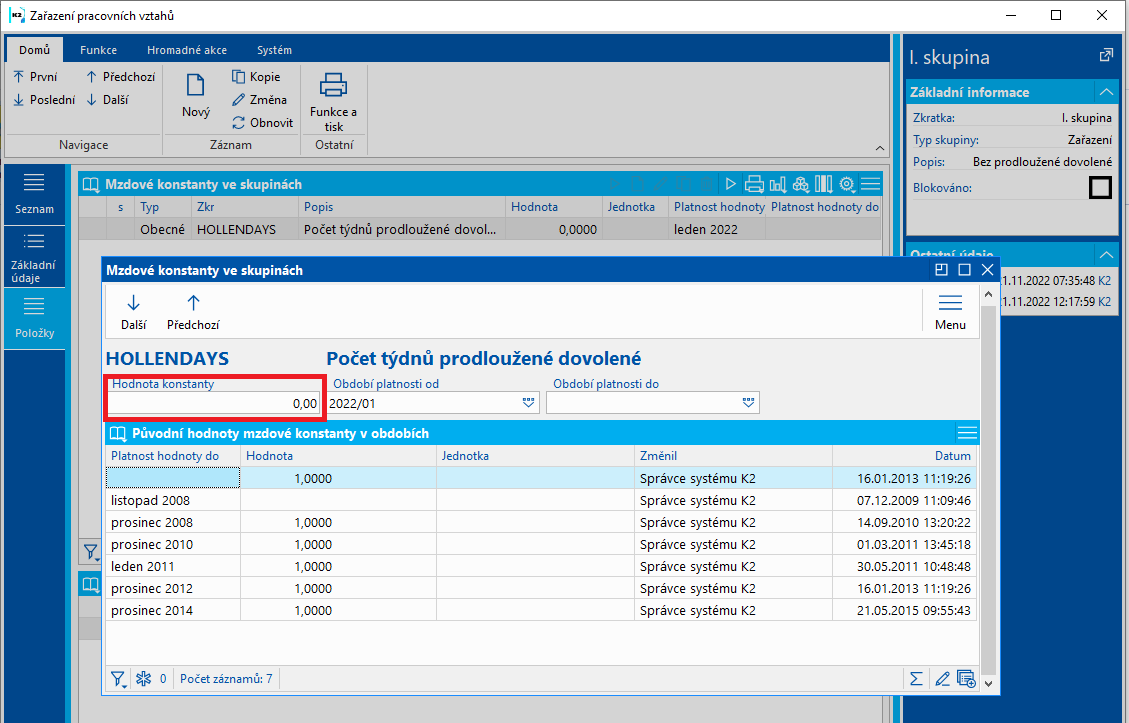1129x723 pixels.
Task: Open the Hromadné akce tab
Action: [186, 50]
